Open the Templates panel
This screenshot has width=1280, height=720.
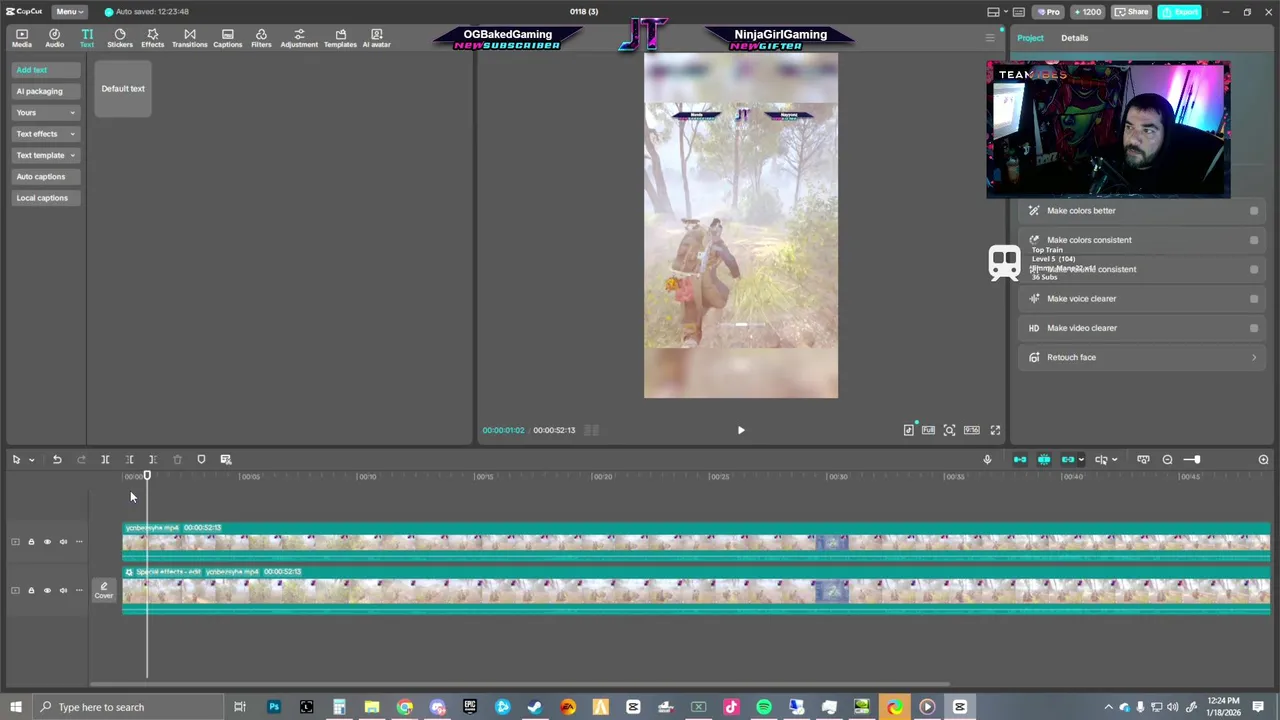pos(340,38)
